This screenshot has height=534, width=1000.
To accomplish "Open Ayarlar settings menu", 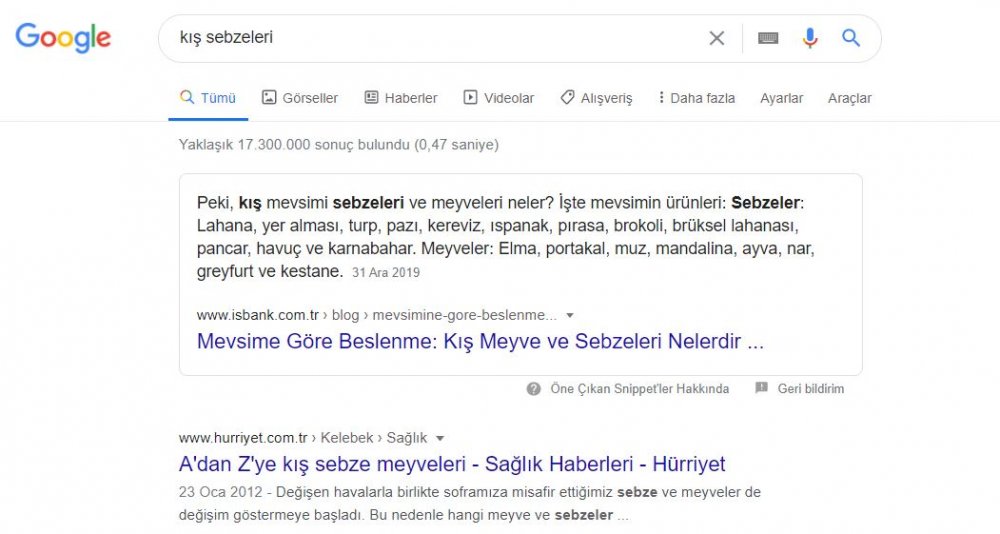I will point(781,98).
